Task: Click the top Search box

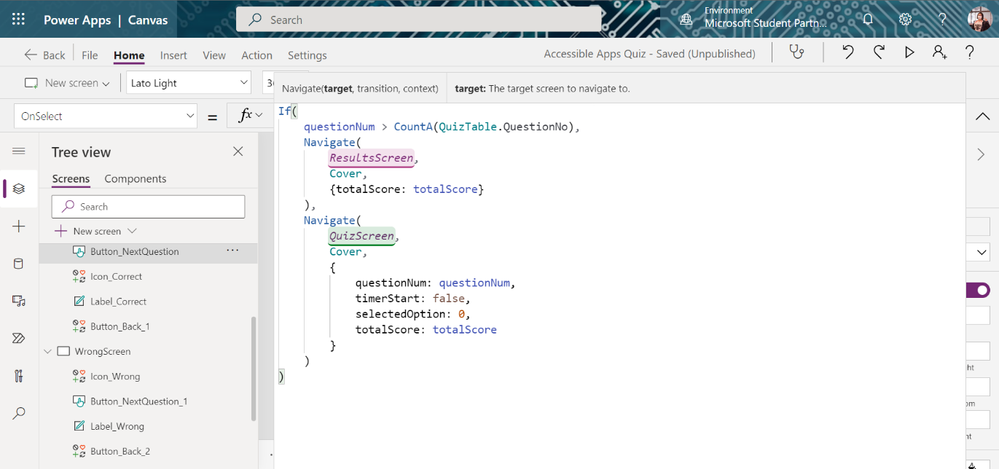Action: tap(419, 20)
